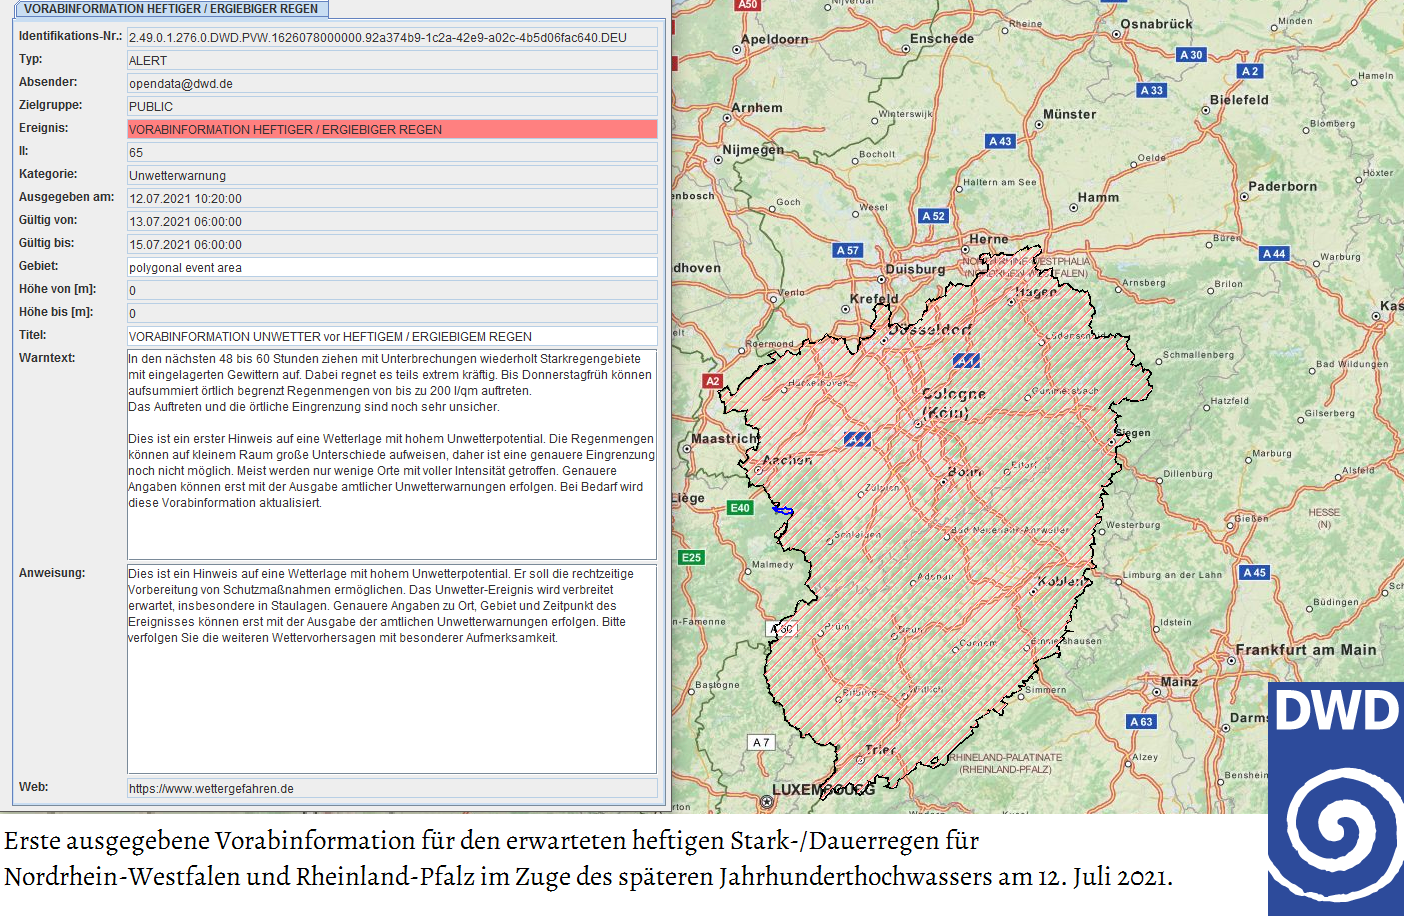Click the DWD logo
Image resolution: width=1404 pixels, height=916 pixels.
pyautogui.click(x=1336, y=799)
